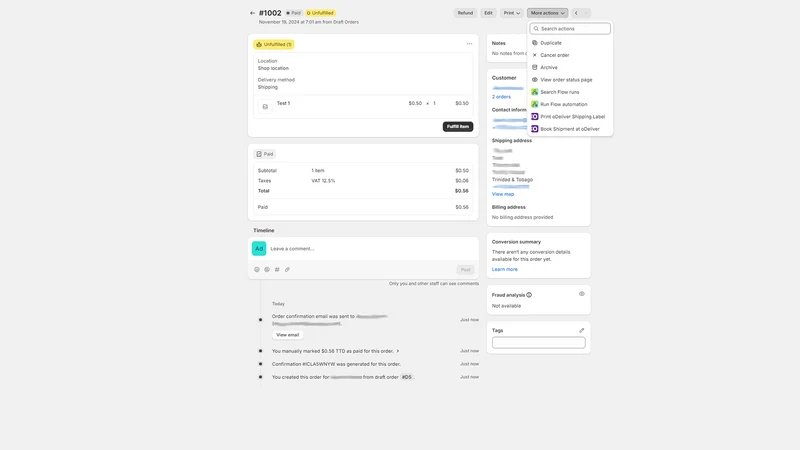This screenshot has width=800, height=450.
Task: Click the Fraud analysis info icon
Action: click(x=529, y=295)
